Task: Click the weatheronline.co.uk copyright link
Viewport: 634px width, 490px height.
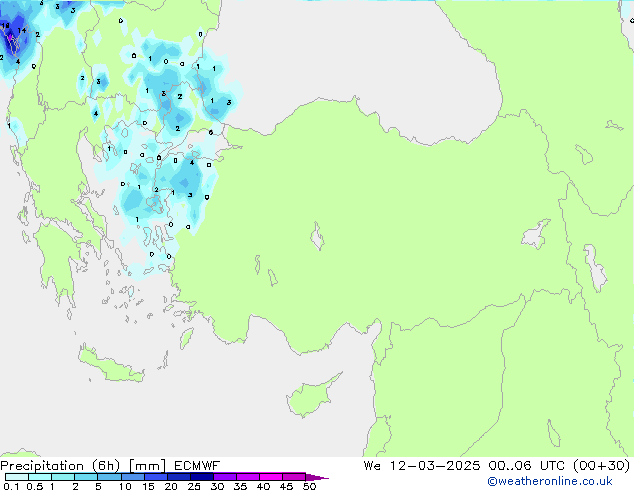Action: coord(550,481)
